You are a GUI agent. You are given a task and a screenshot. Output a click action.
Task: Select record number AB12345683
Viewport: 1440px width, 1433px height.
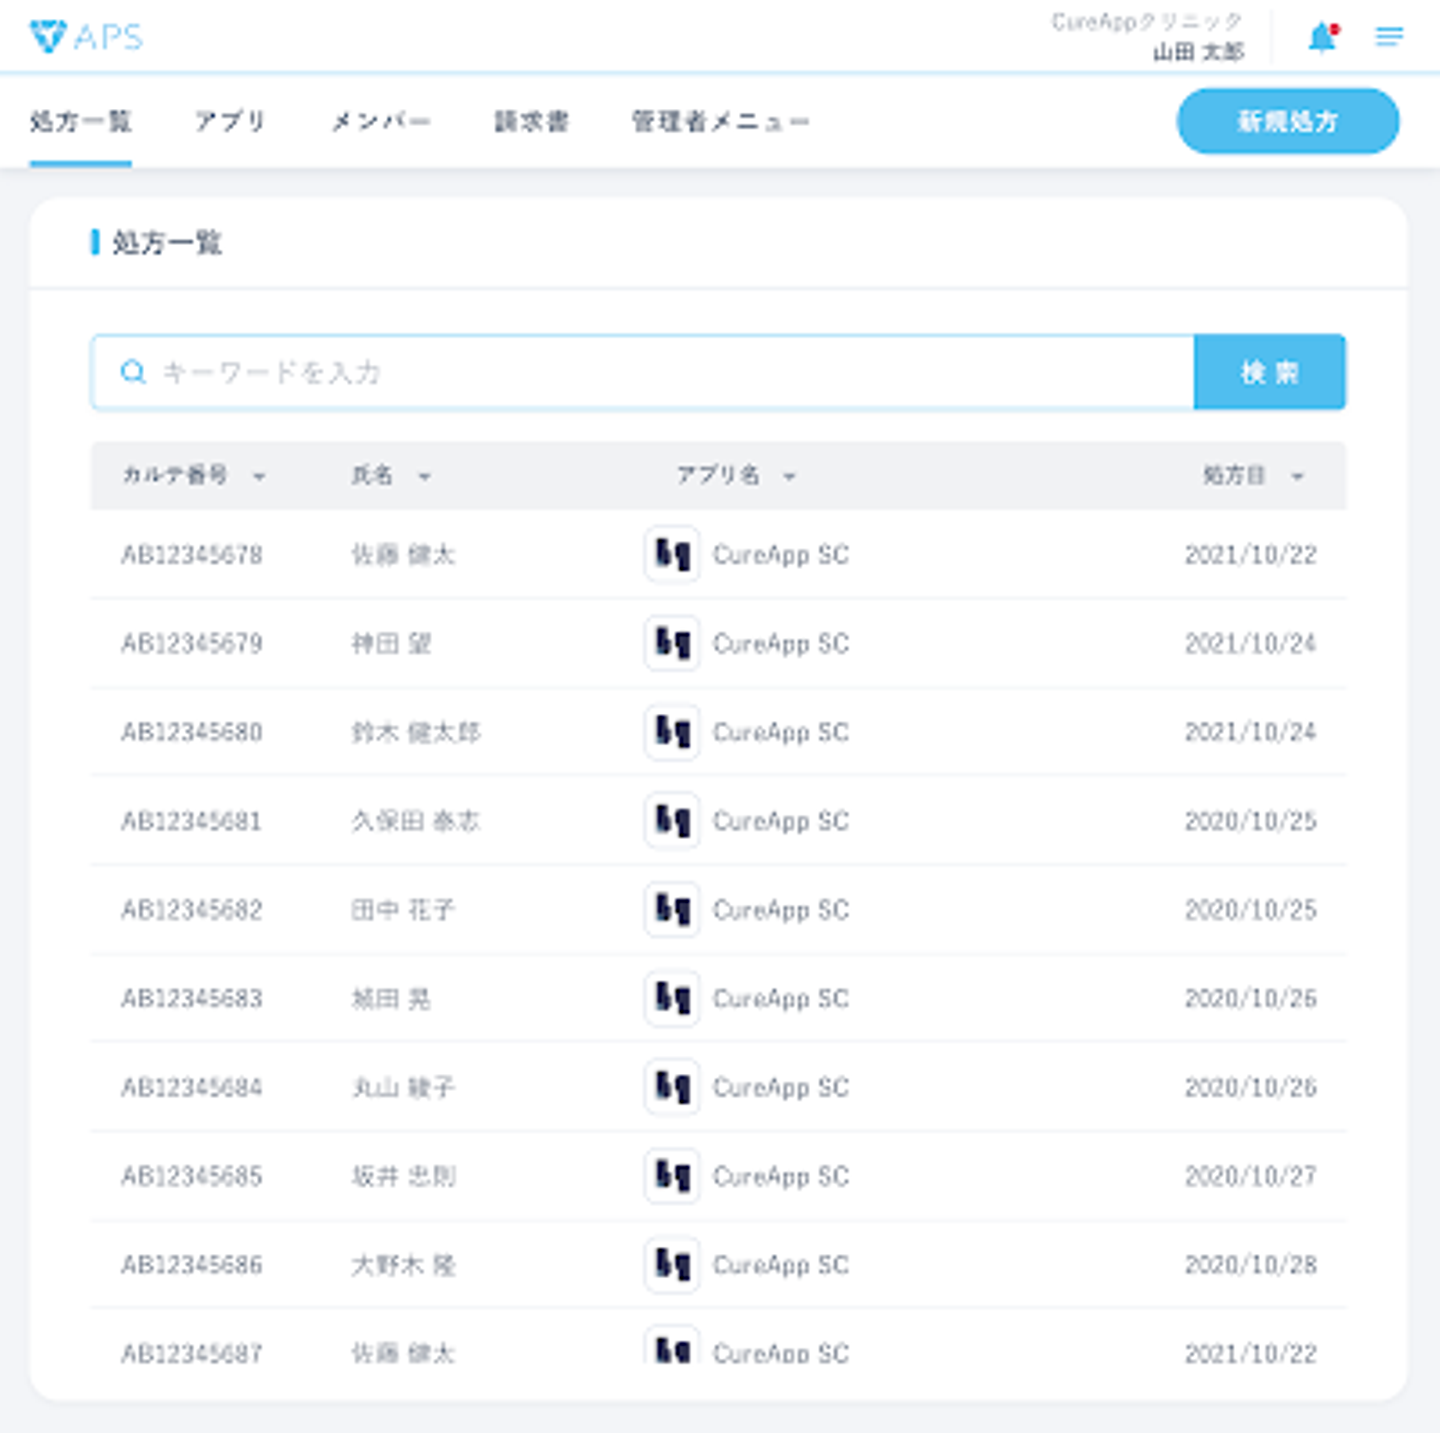tap(192, 999)
